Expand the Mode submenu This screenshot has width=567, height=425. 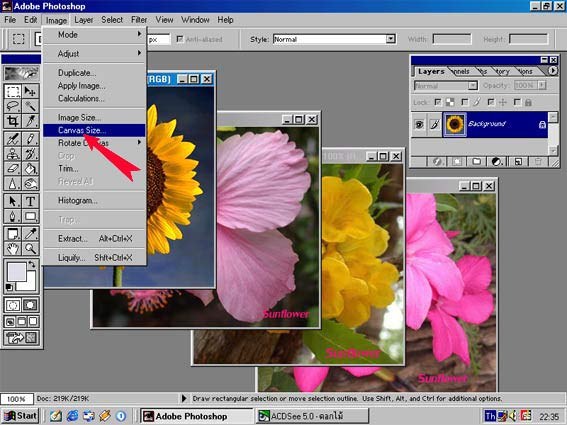coord(94,35)
